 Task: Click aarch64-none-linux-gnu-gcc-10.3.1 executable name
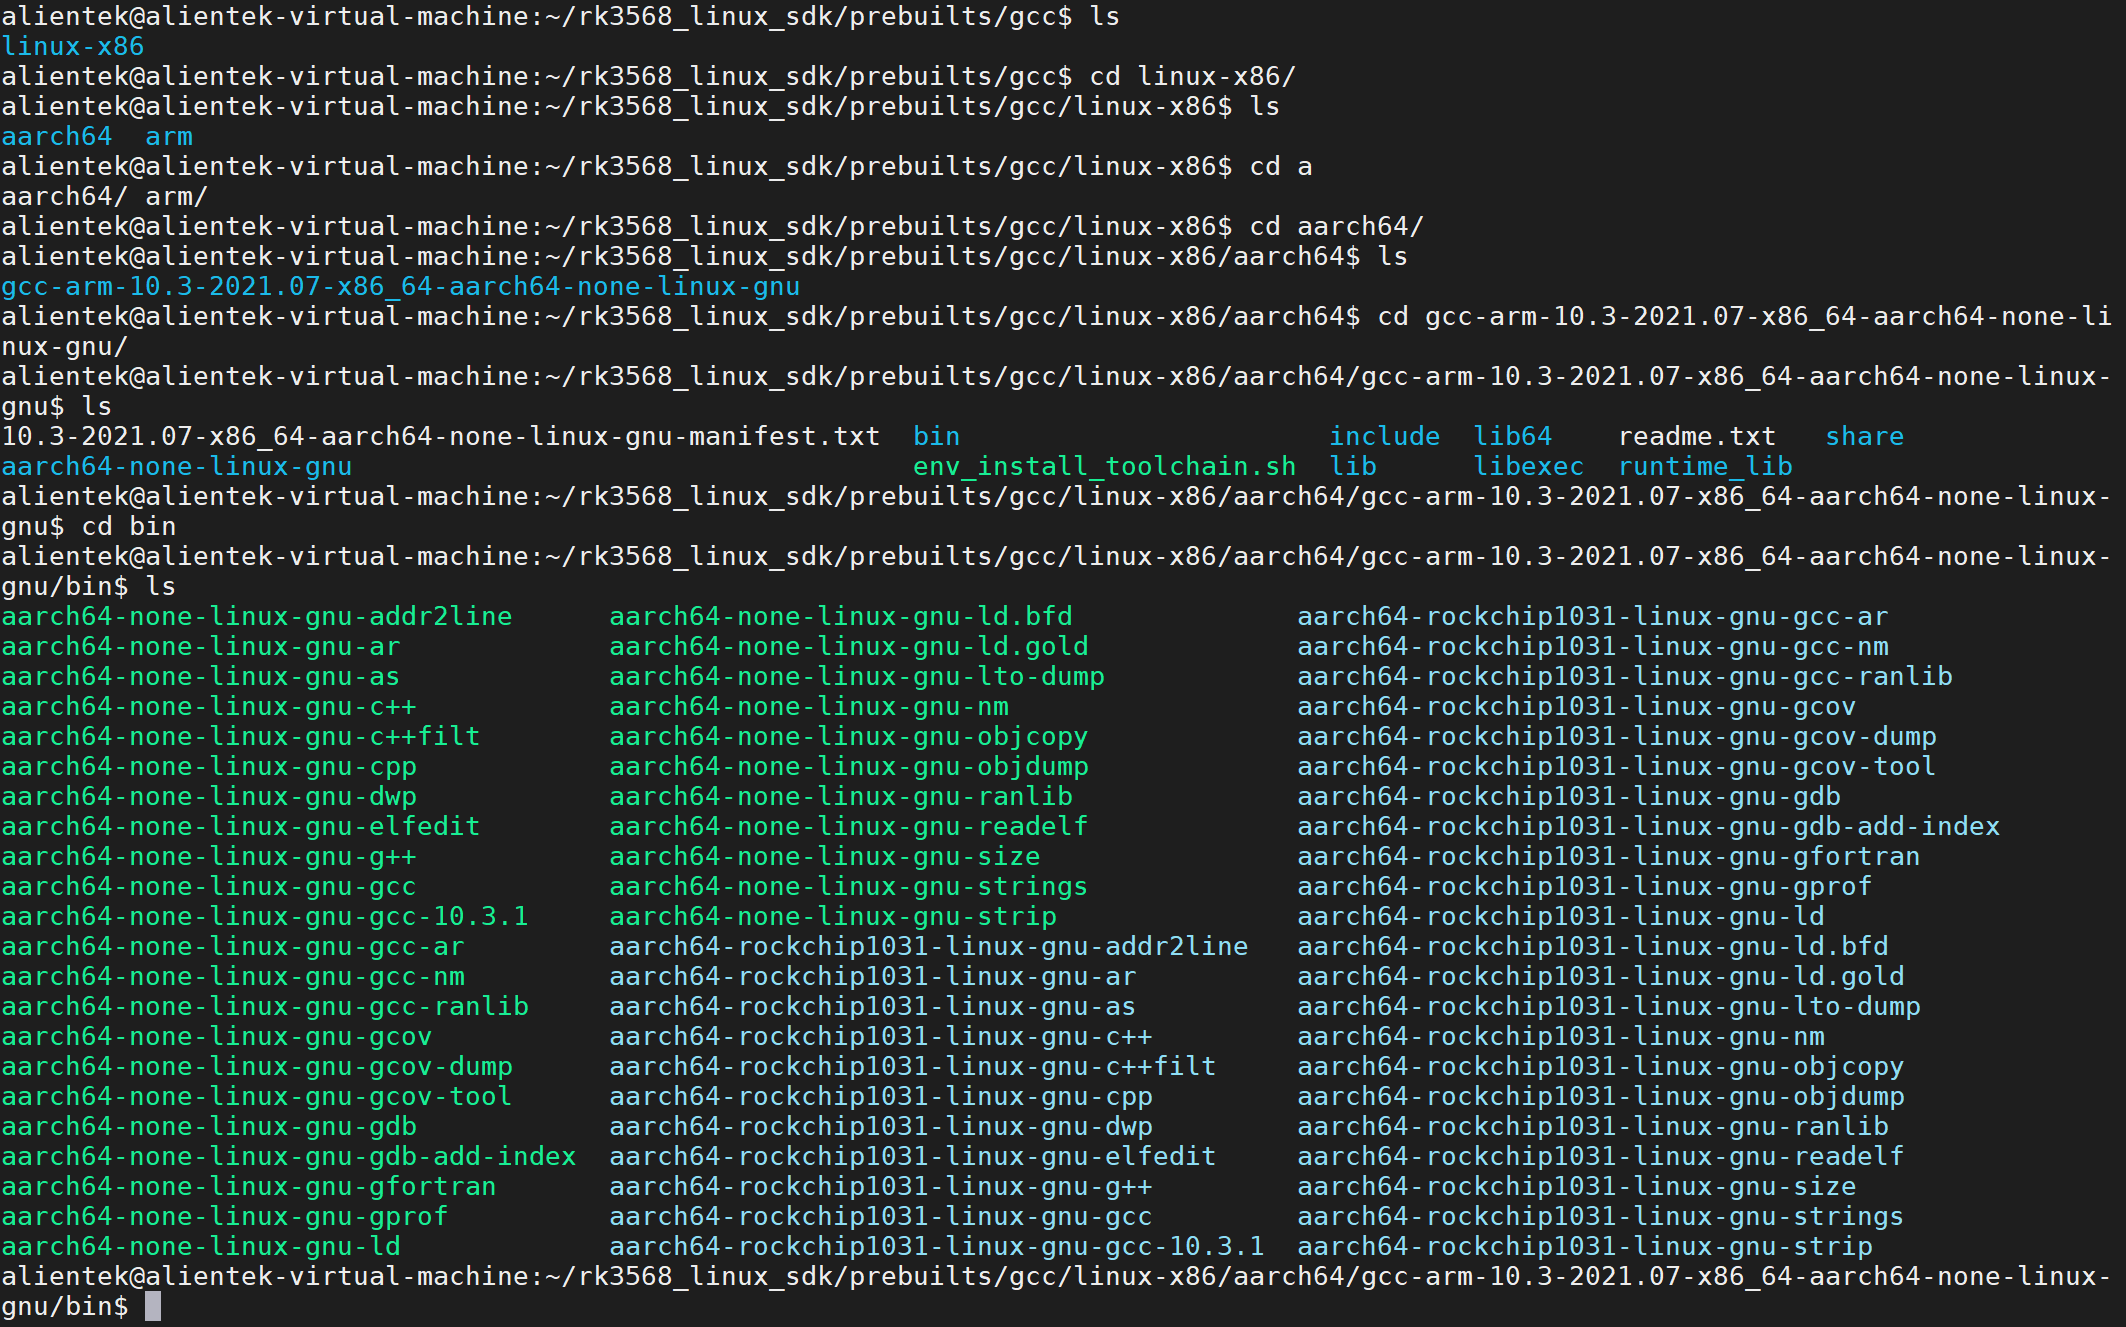(264, 917)
